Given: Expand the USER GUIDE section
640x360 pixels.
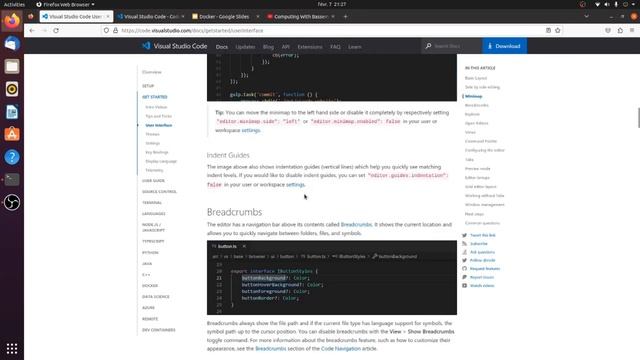Looking at the screenshot, I should (153, 181).
